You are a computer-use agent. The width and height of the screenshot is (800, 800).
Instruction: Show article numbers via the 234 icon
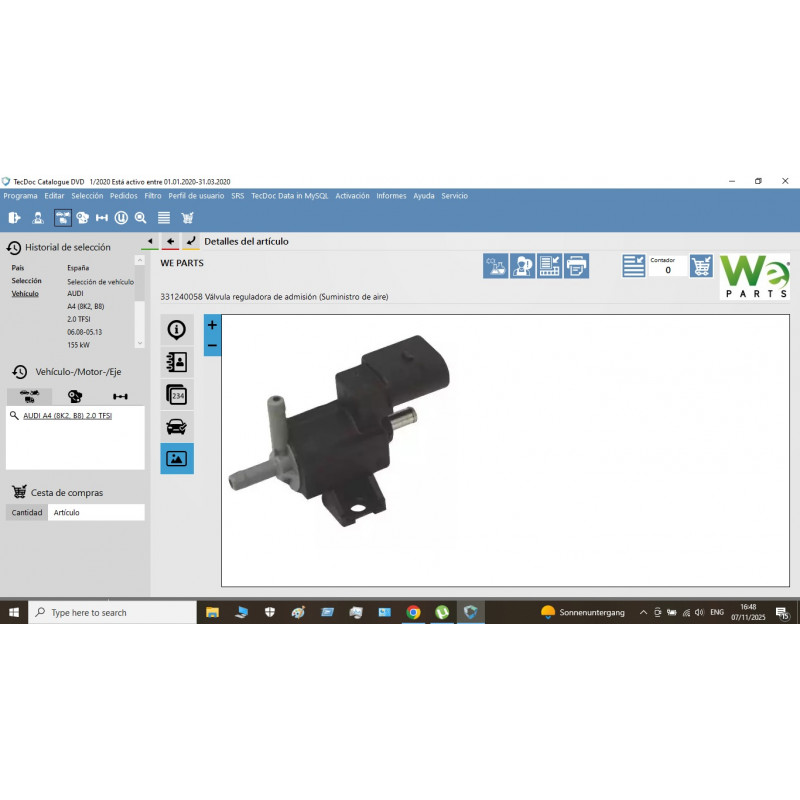coord(177,395)
